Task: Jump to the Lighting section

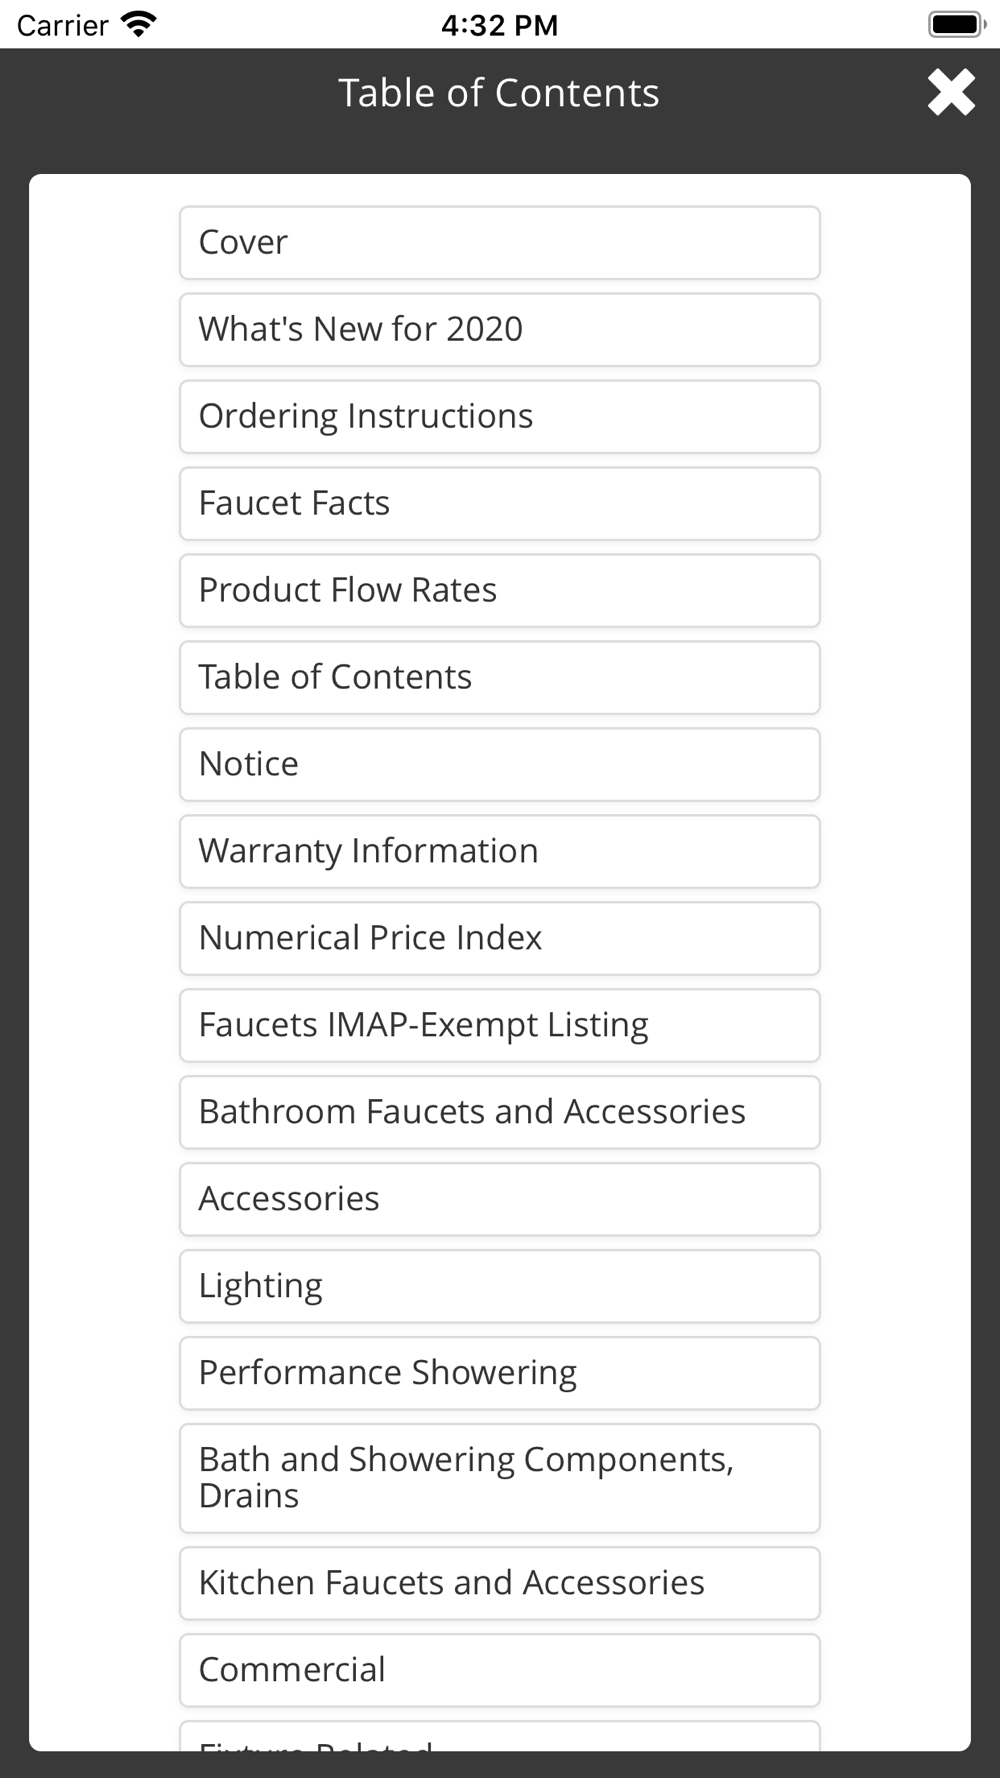Action: [500, 1287]
